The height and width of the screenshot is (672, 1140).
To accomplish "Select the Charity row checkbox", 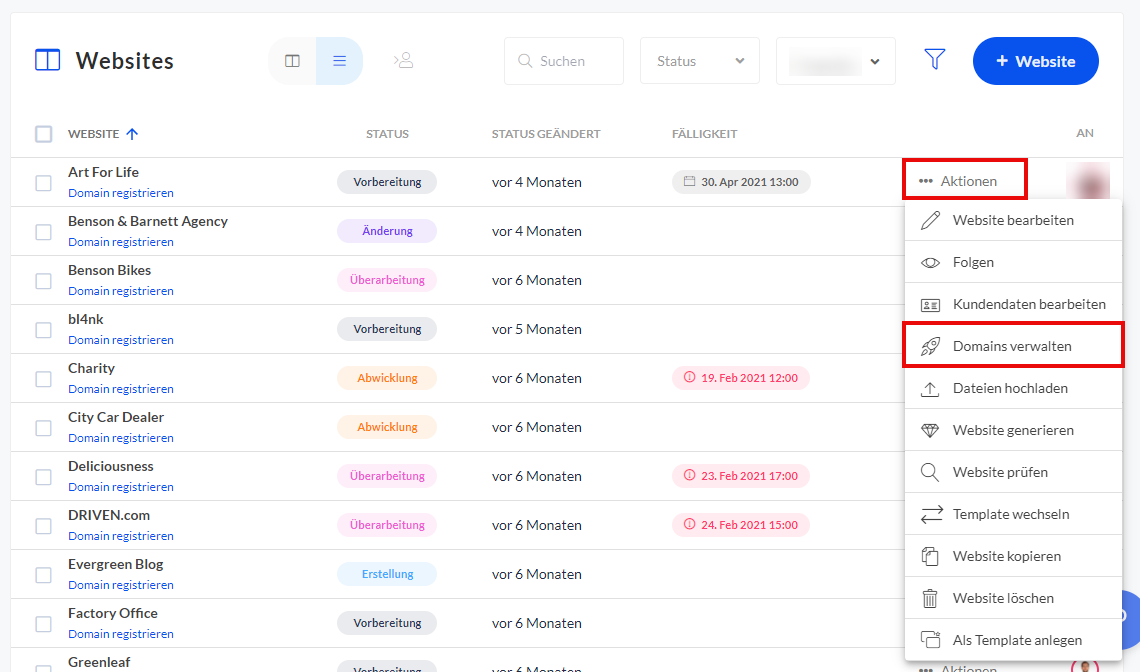I will click(44, 379).
